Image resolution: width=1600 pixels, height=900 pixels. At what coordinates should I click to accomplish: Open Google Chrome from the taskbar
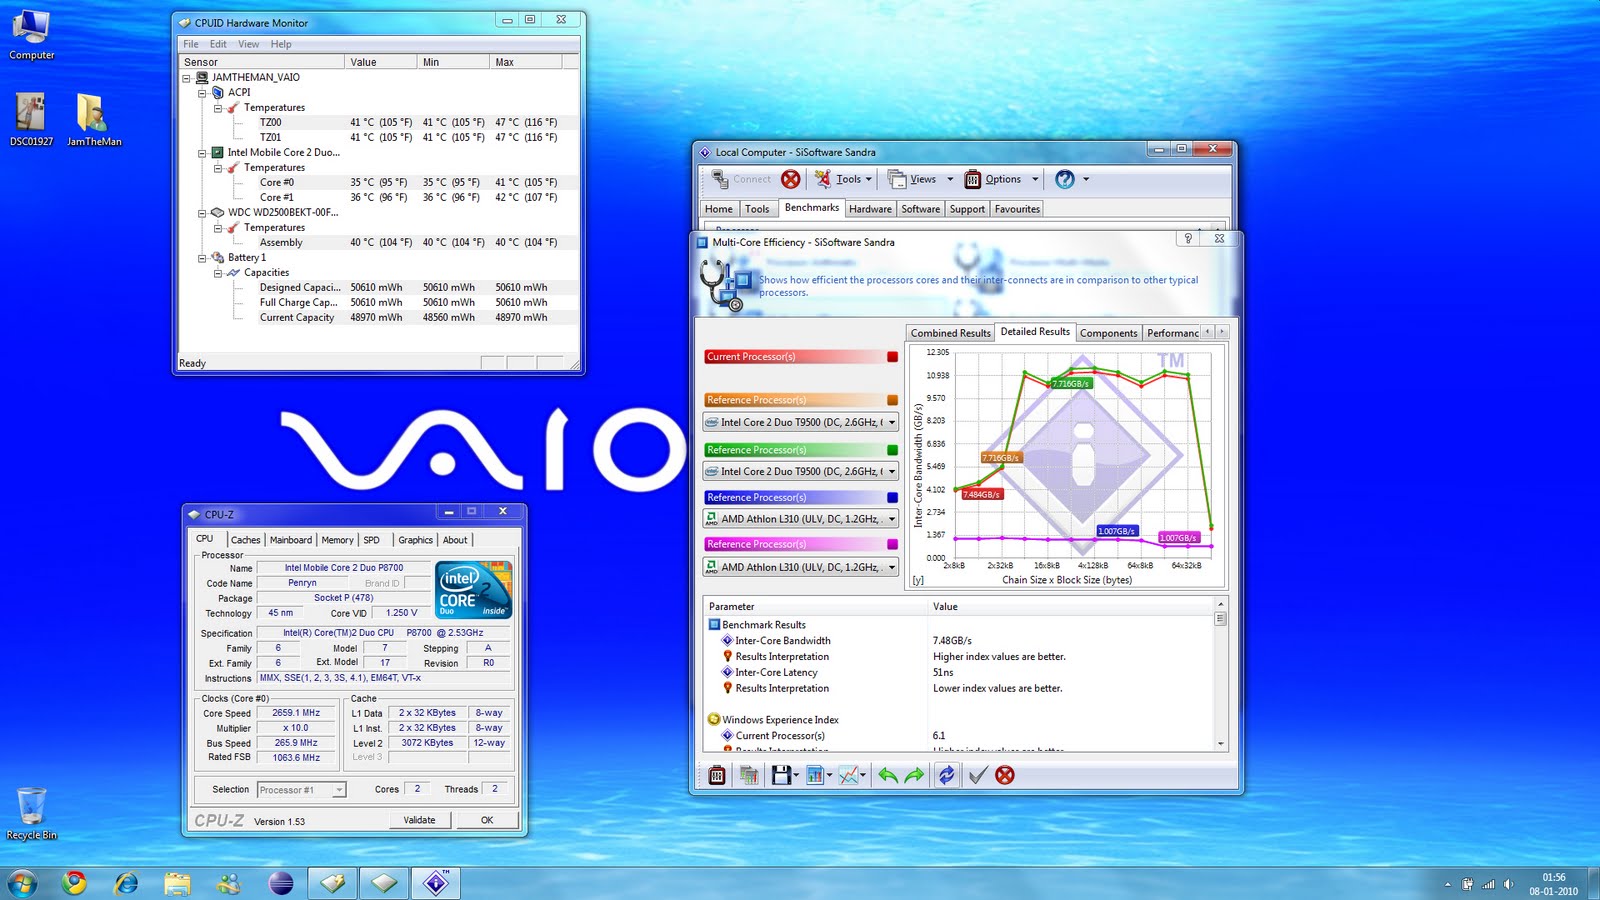(x=73, y=883)
